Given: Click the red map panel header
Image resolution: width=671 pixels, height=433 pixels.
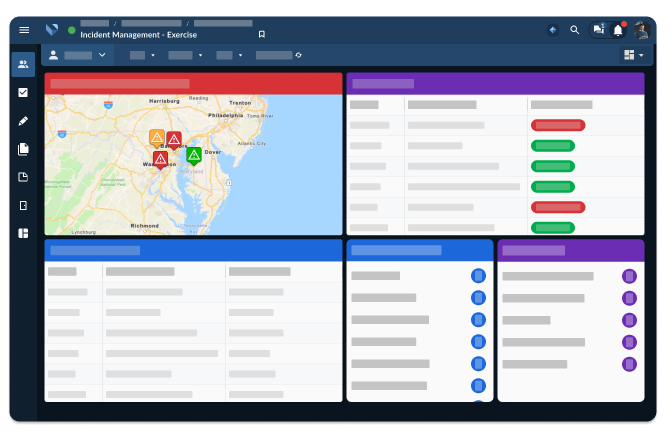Looking at the screenshot, I should tap(193, 83).
